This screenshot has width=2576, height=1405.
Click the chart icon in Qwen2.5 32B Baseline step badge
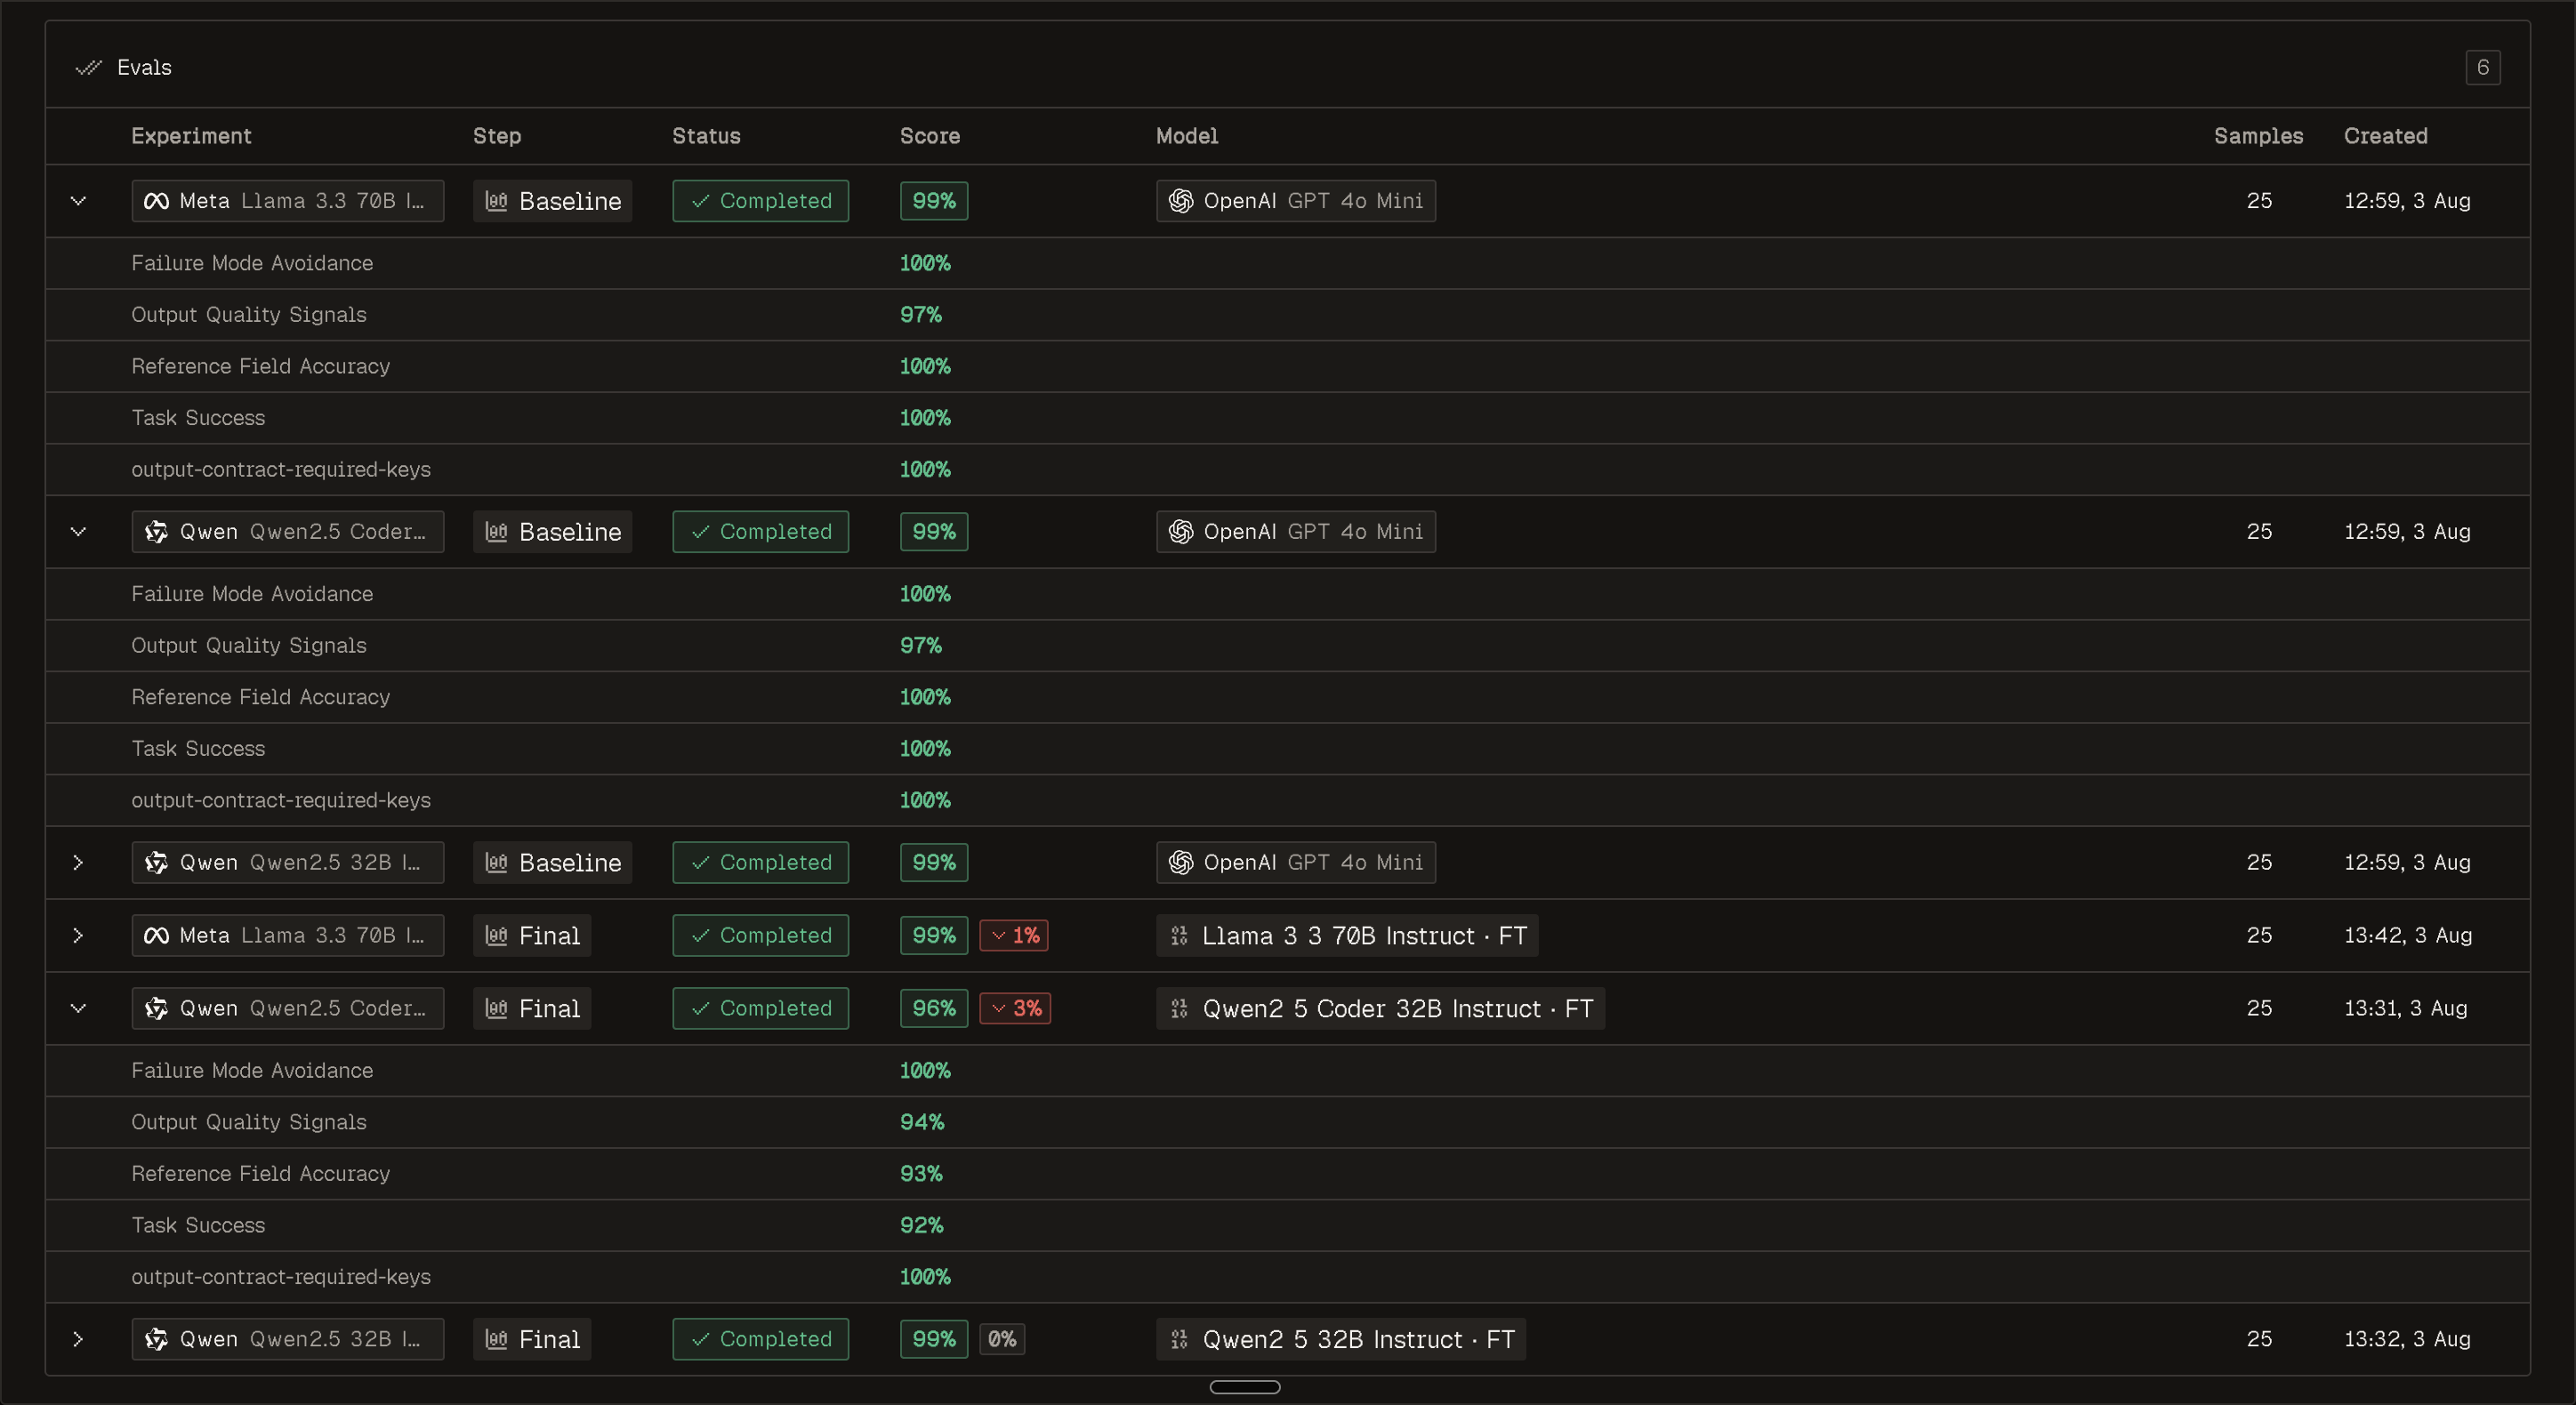pyautogui.click(x=497, y=863)
